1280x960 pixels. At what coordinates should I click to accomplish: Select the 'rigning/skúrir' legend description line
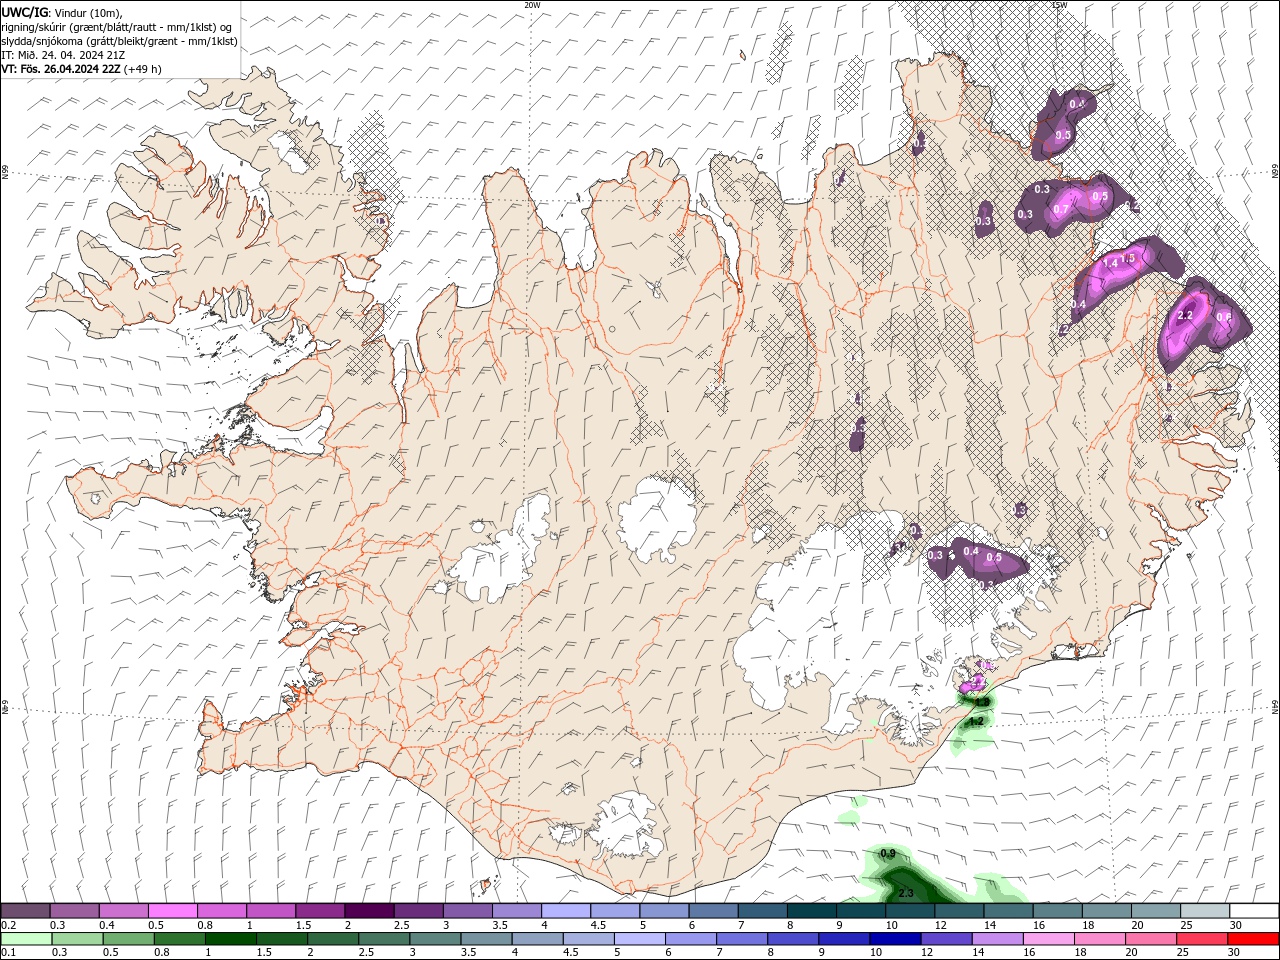coord(117,27)
